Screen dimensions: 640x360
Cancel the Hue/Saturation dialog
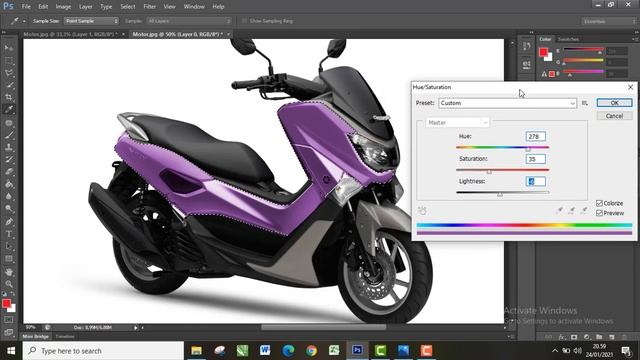[x=614, y=116]
